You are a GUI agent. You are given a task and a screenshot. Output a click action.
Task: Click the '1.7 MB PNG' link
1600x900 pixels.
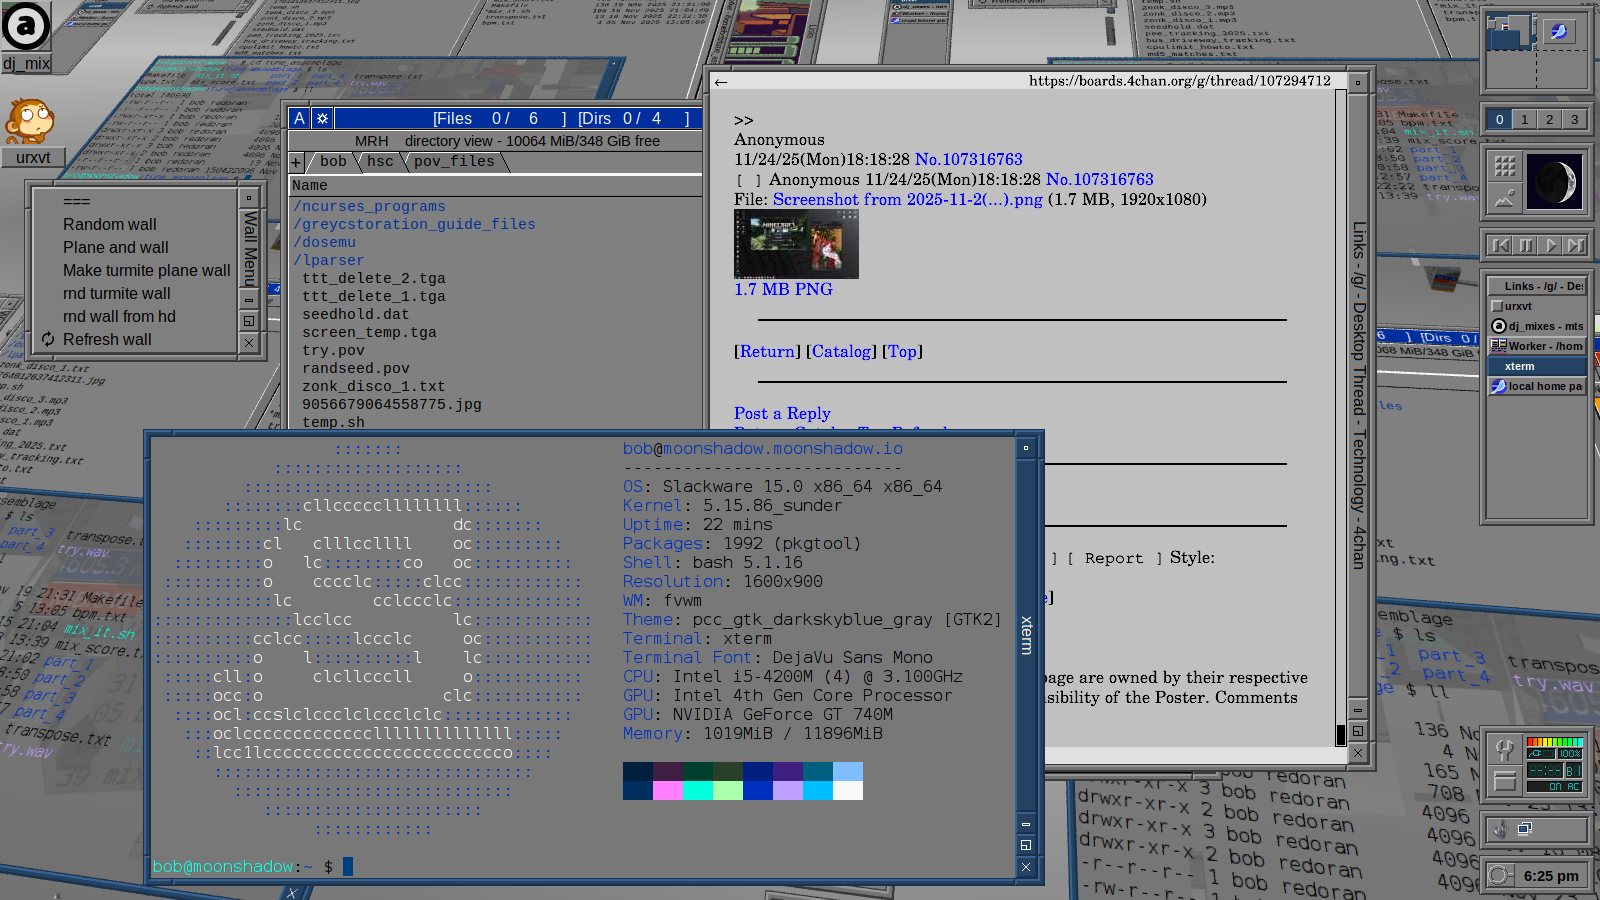coord(783,290)
